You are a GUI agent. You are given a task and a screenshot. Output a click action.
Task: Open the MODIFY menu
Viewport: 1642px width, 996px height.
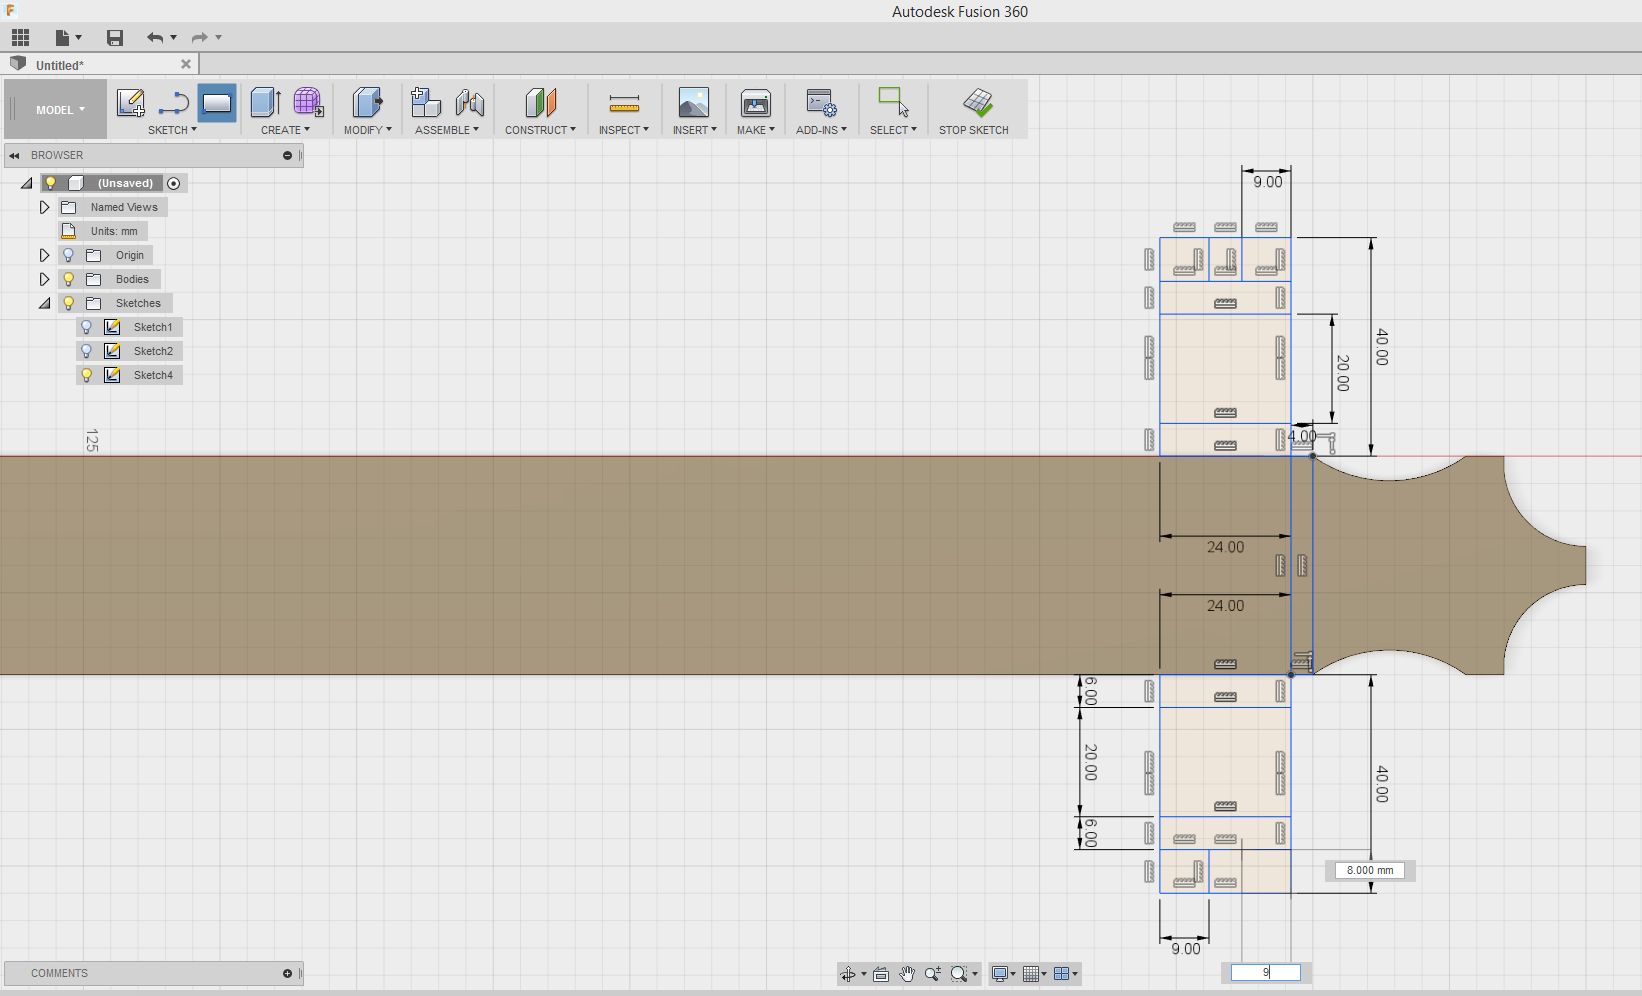(x=367, y=130)
